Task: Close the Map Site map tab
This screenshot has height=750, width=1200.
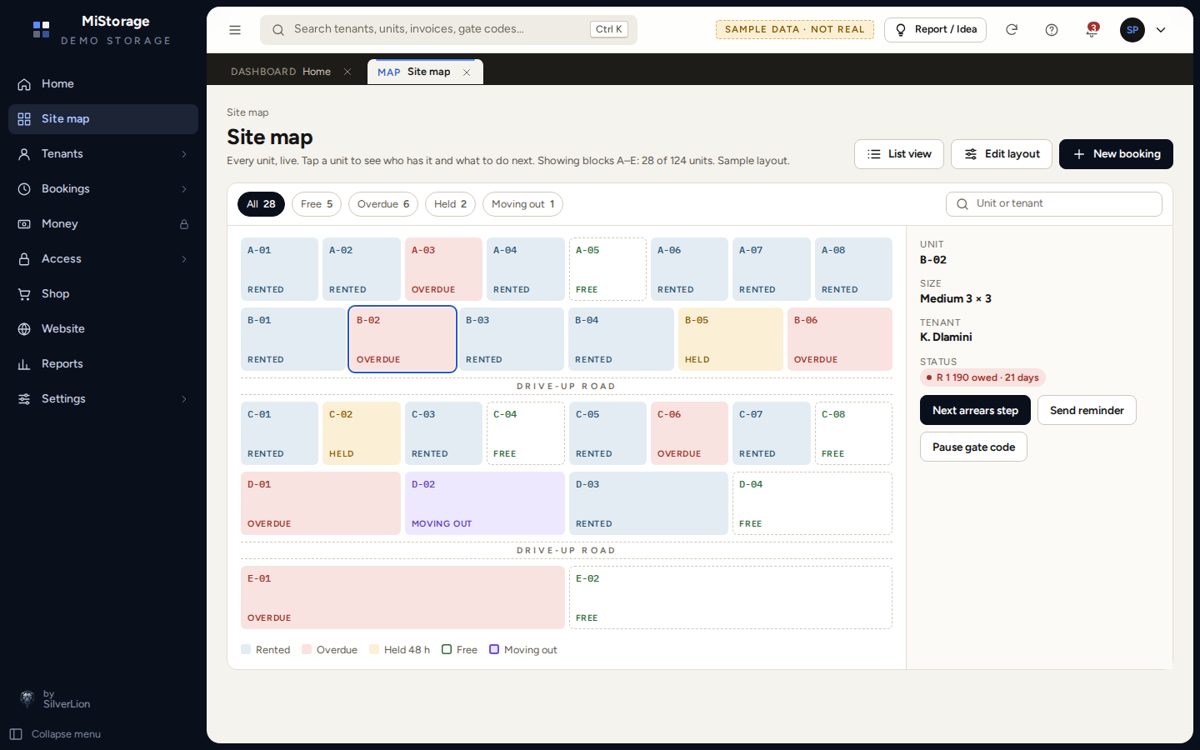Action: point(466,72)
